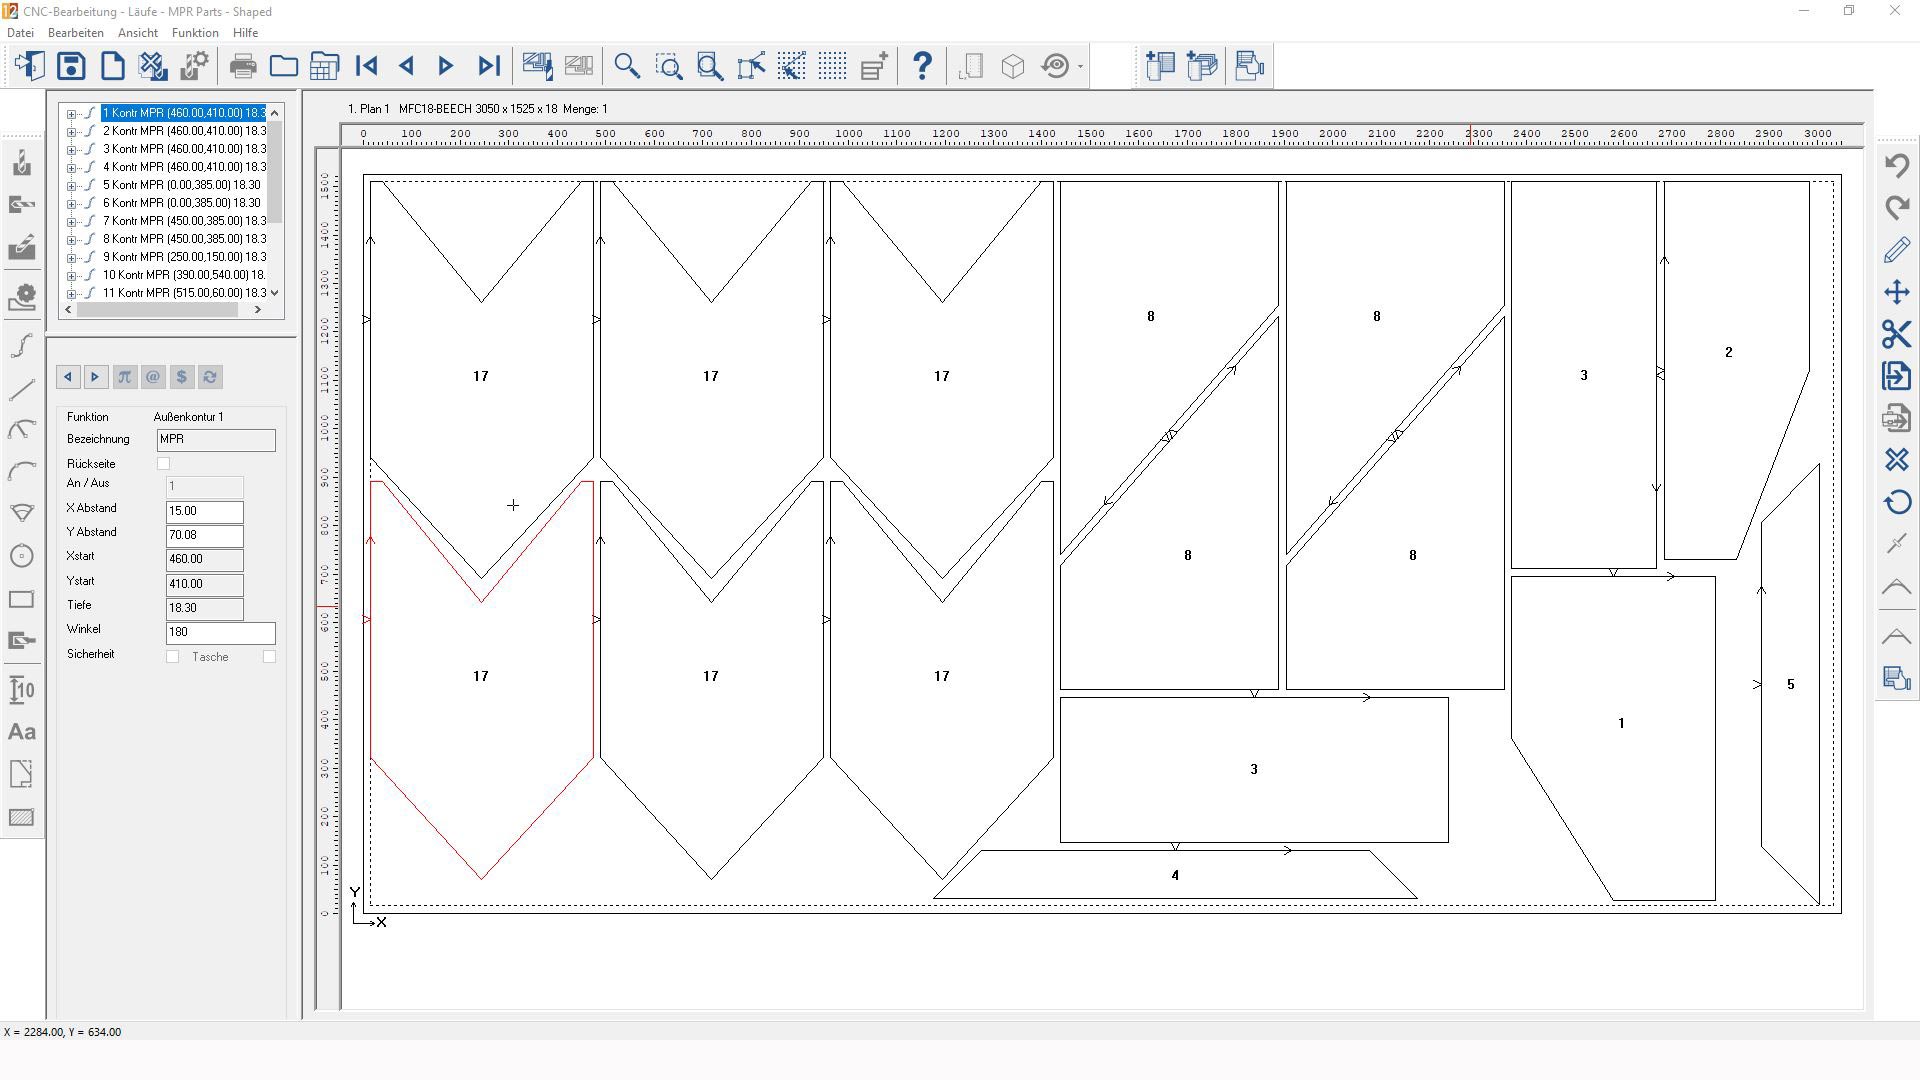Click the Winkel input field

click(x=220, y=633)
